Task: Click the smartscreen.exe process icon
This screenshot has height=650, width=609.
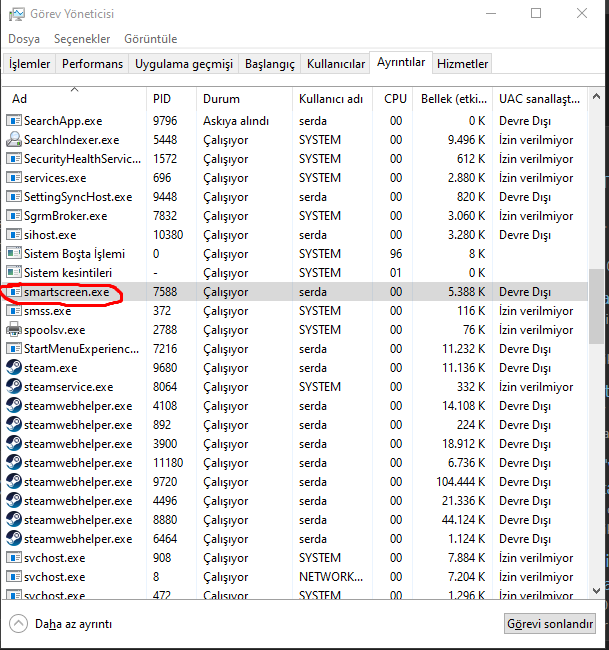Action: click(14, 292)
